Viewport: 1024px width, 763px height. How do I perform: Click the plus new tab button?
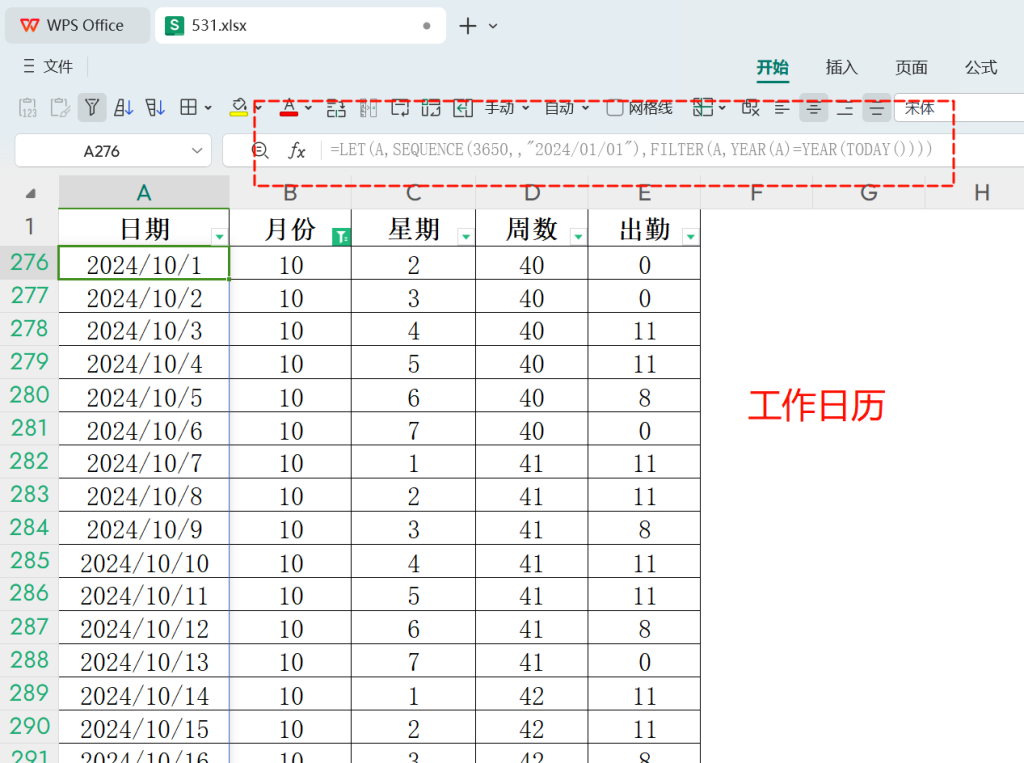point(468,26)
